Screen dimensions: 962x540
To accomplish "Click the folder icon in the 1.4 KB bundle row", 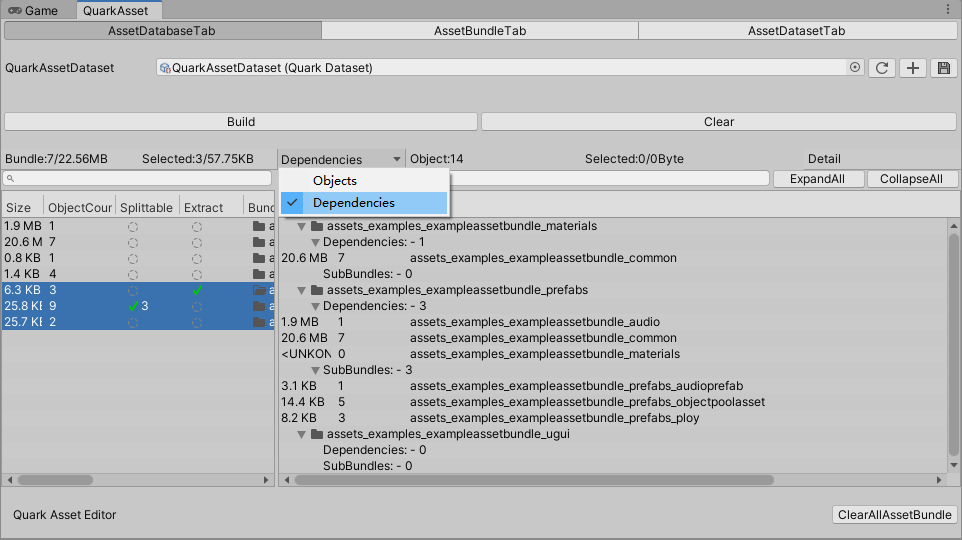I will (x=259, y=274).
